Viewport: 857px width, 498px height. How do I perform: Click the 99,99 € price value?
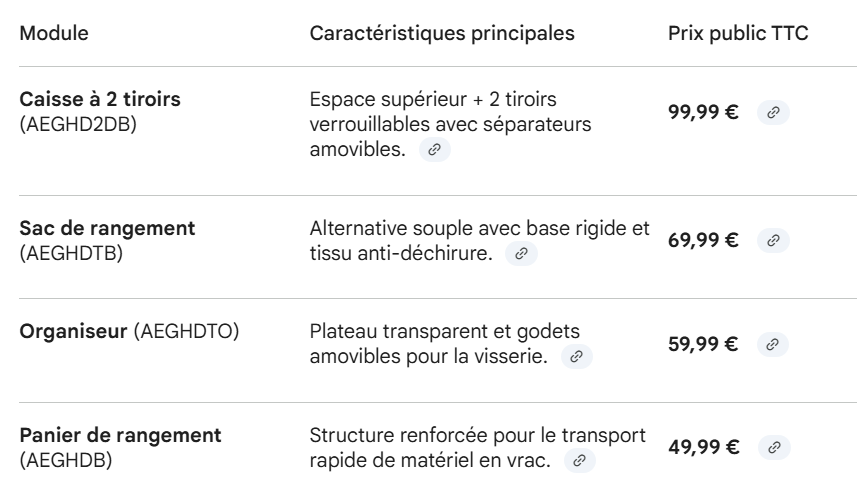pyautogui.click(x=703, y=113)
